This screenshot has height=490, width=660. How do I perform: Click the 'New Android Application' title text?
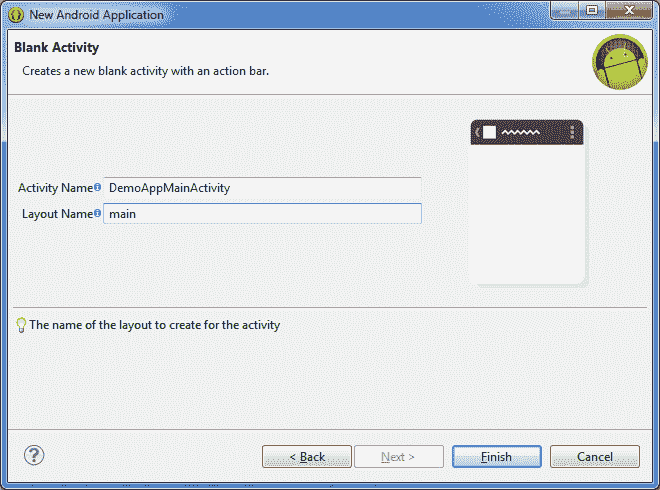96,15
